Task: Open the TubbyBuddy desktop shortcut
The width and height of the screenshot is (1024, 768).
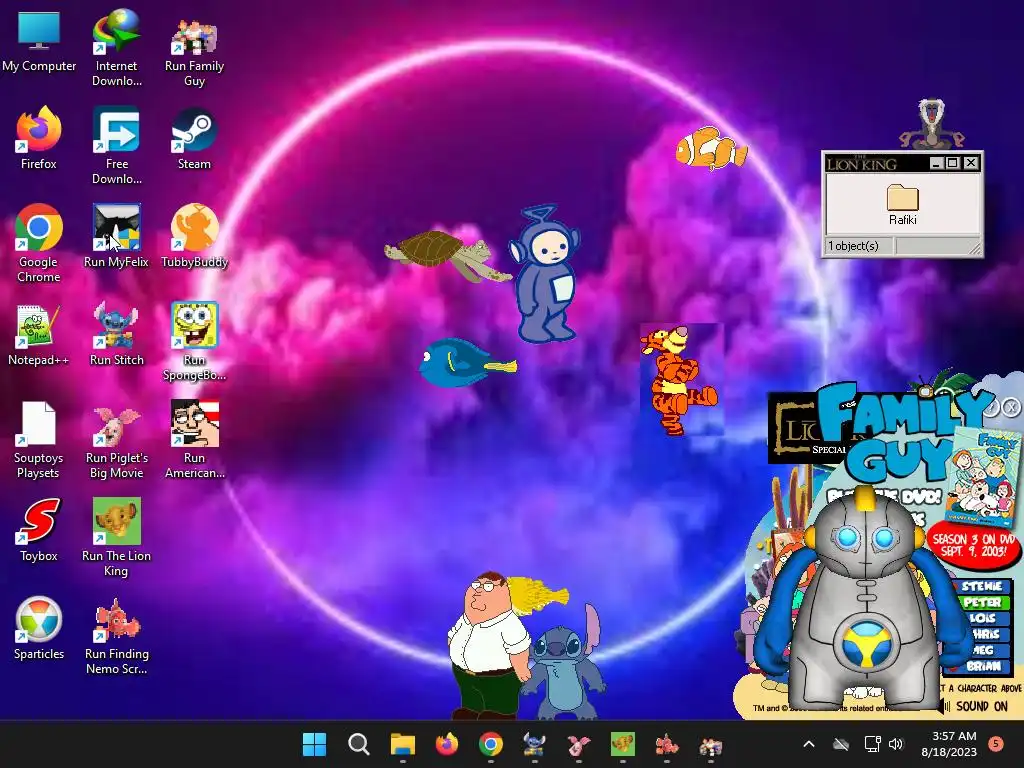Action: point(194,236)
